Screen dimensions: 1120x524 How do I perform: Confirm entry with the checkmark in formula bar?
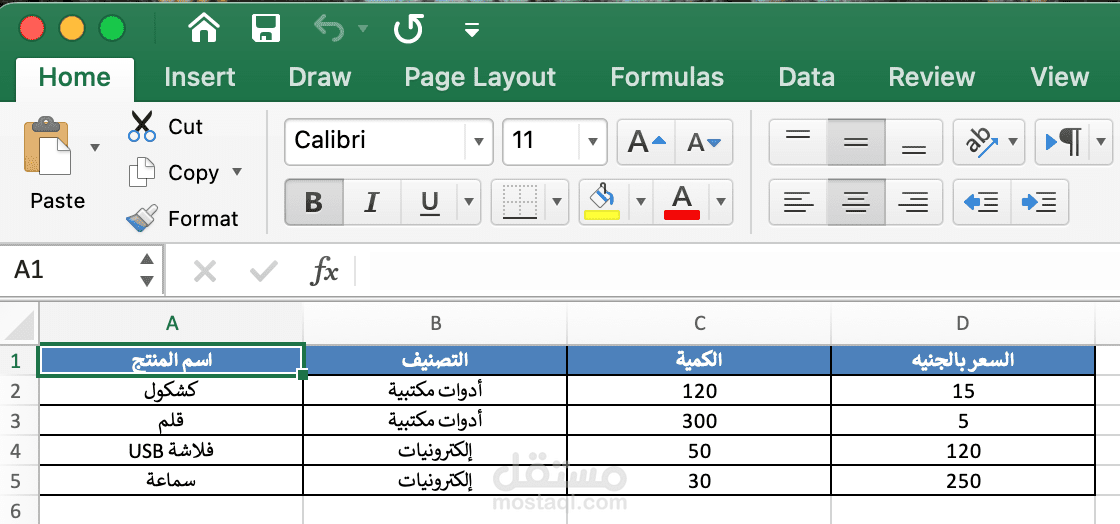(264, 271)
